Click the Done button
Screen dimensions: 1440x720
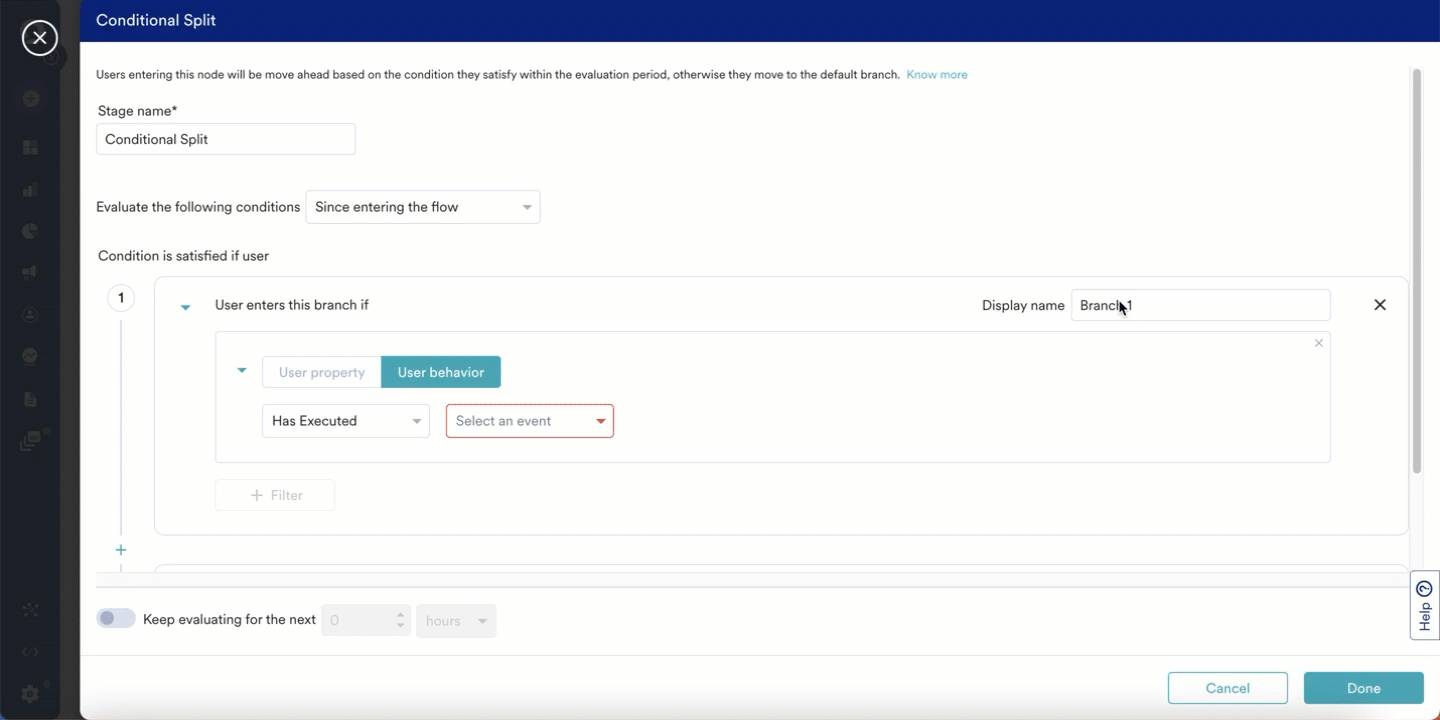1364,688
